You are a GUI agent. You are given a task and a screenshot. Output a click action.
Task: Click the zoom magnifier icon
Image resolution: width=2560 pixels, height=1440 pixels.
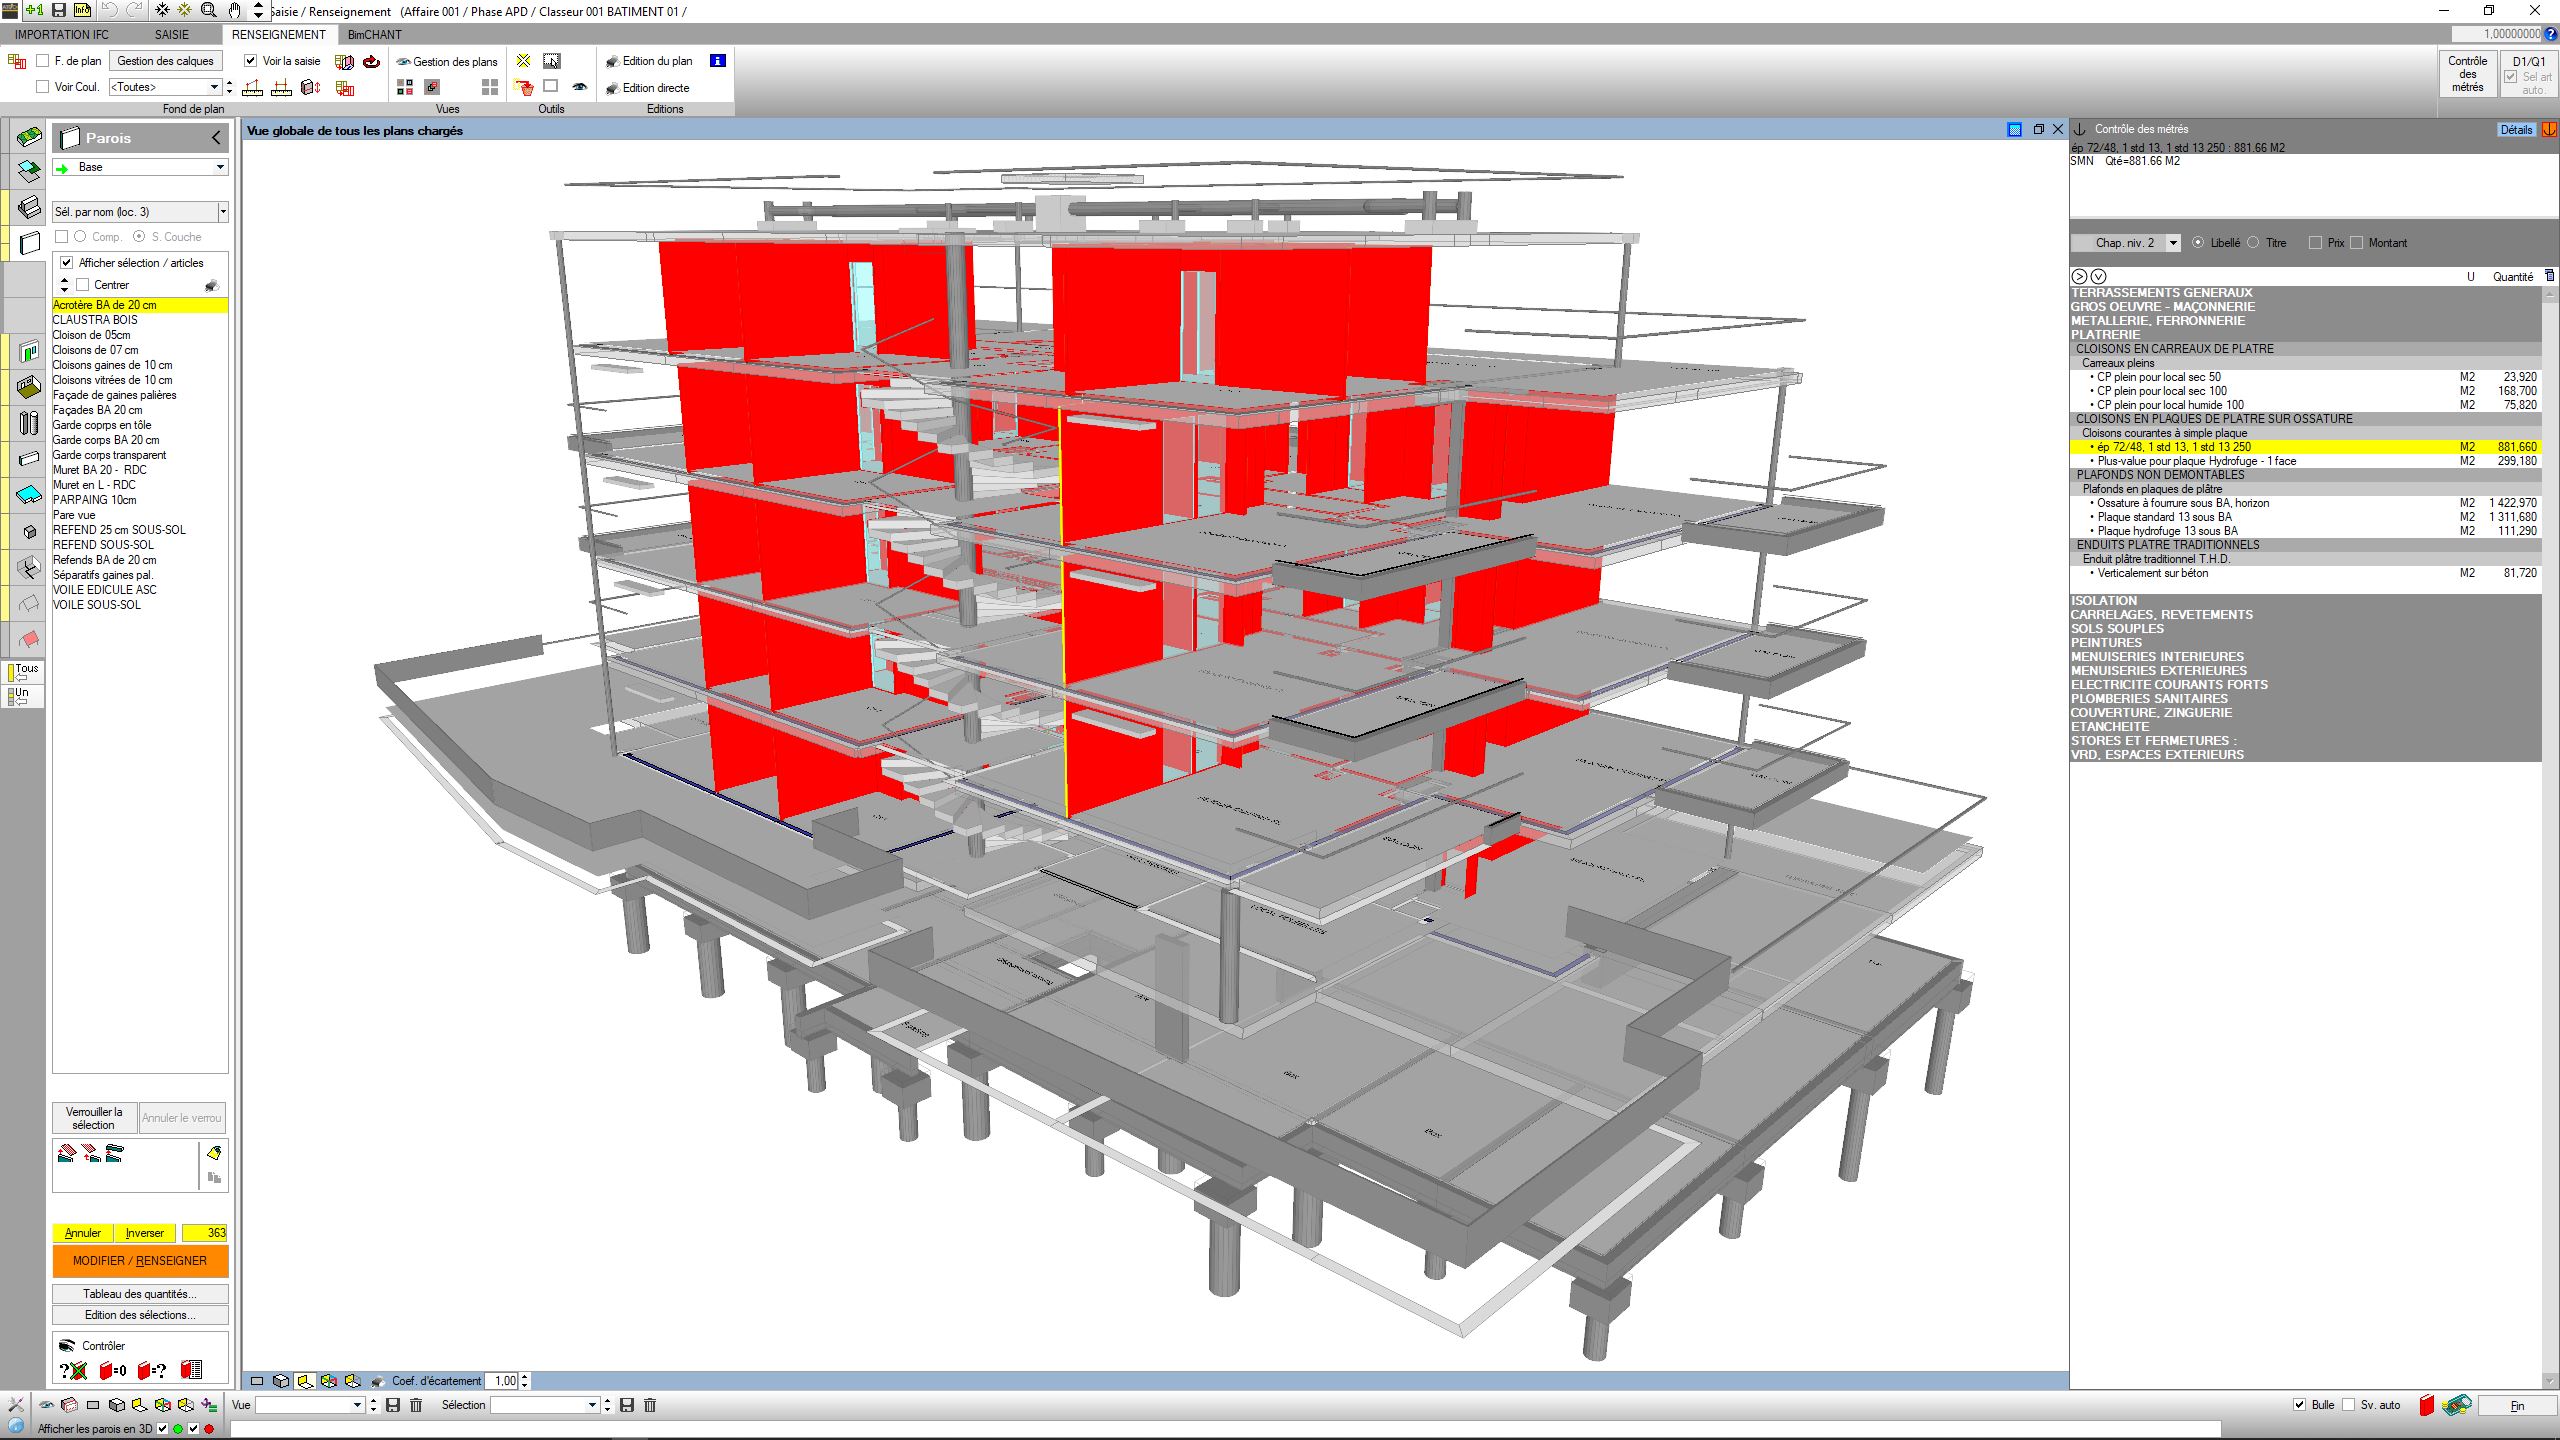(208, 11)
